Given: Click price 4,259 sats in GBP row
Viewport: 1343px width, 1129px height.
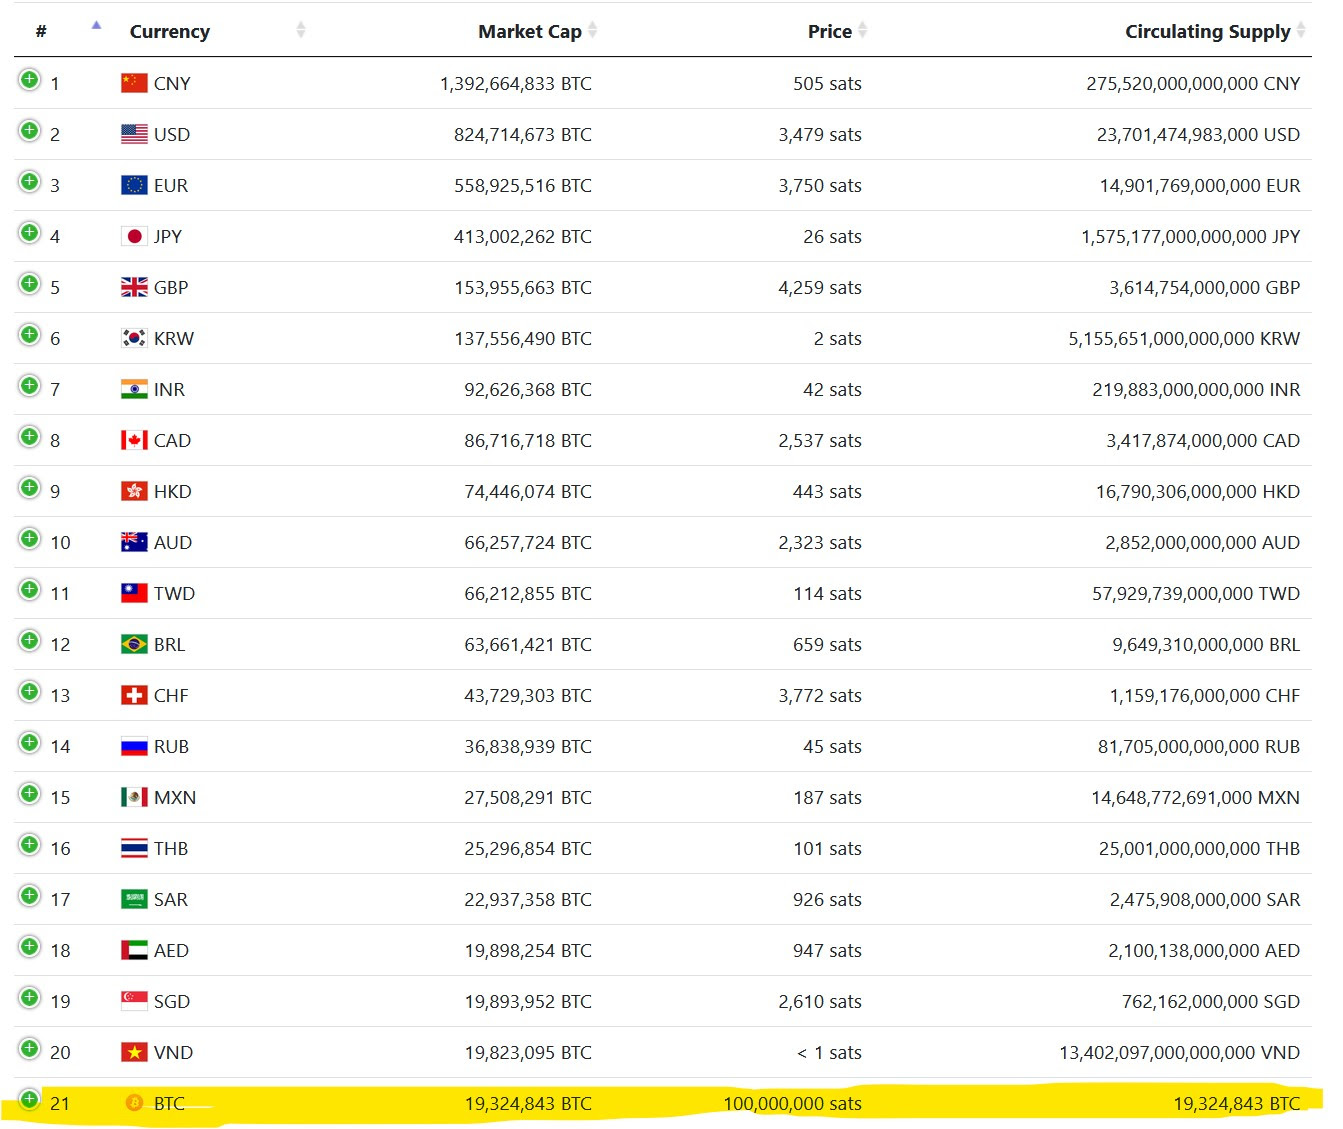Looking at the screenshot, I should (x=820, y=287).
